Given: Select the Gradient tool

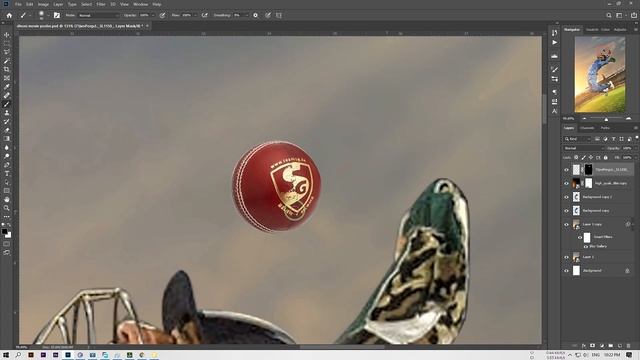Looking at the screenshot, I should (x=7, y=139).
